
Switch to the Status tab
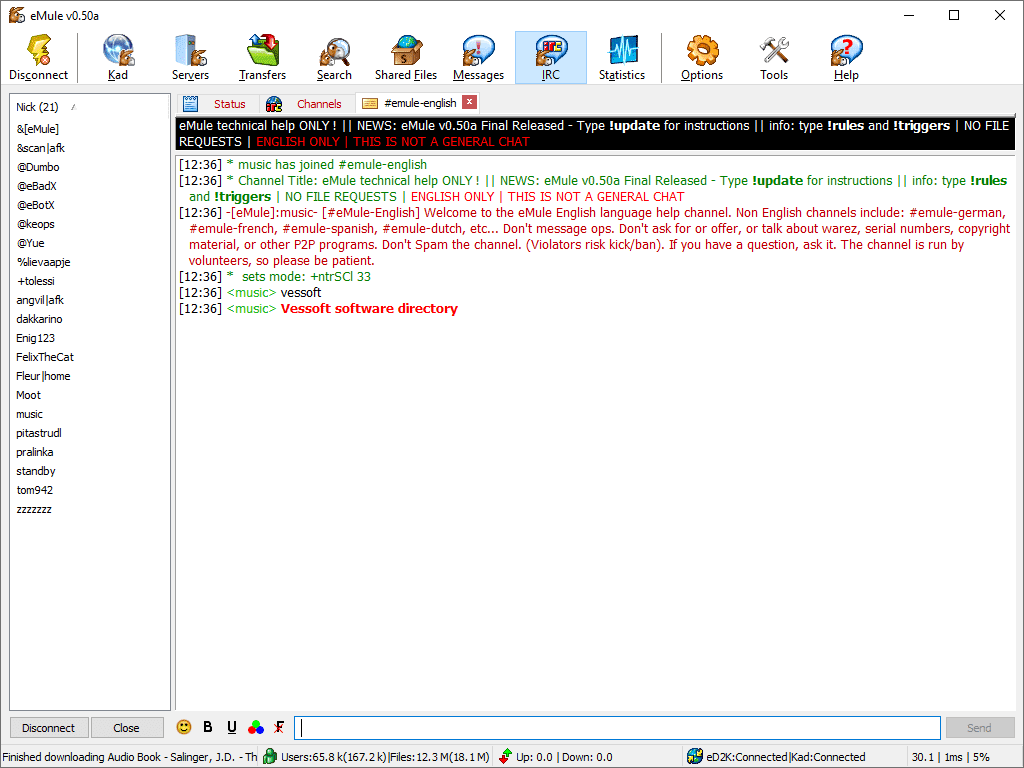coord(216,103)
